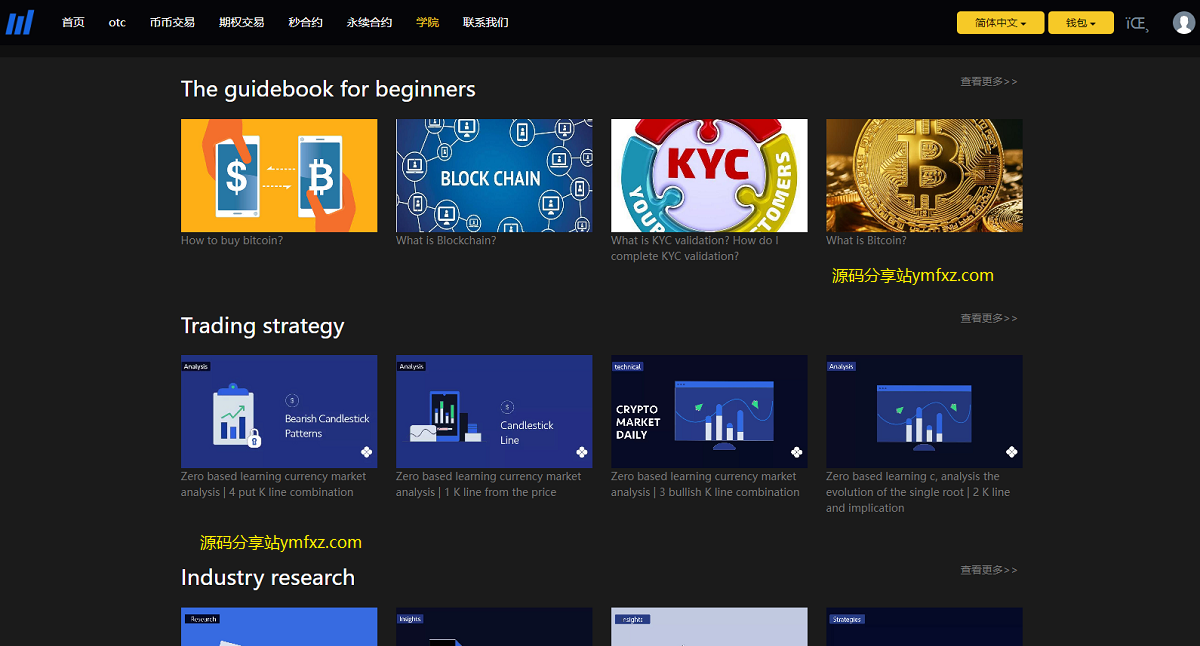The width and height of the screenshot is (1200, 646).
Task: Expand the 简体中文 language dropdown
Action: click(1000, 23)
